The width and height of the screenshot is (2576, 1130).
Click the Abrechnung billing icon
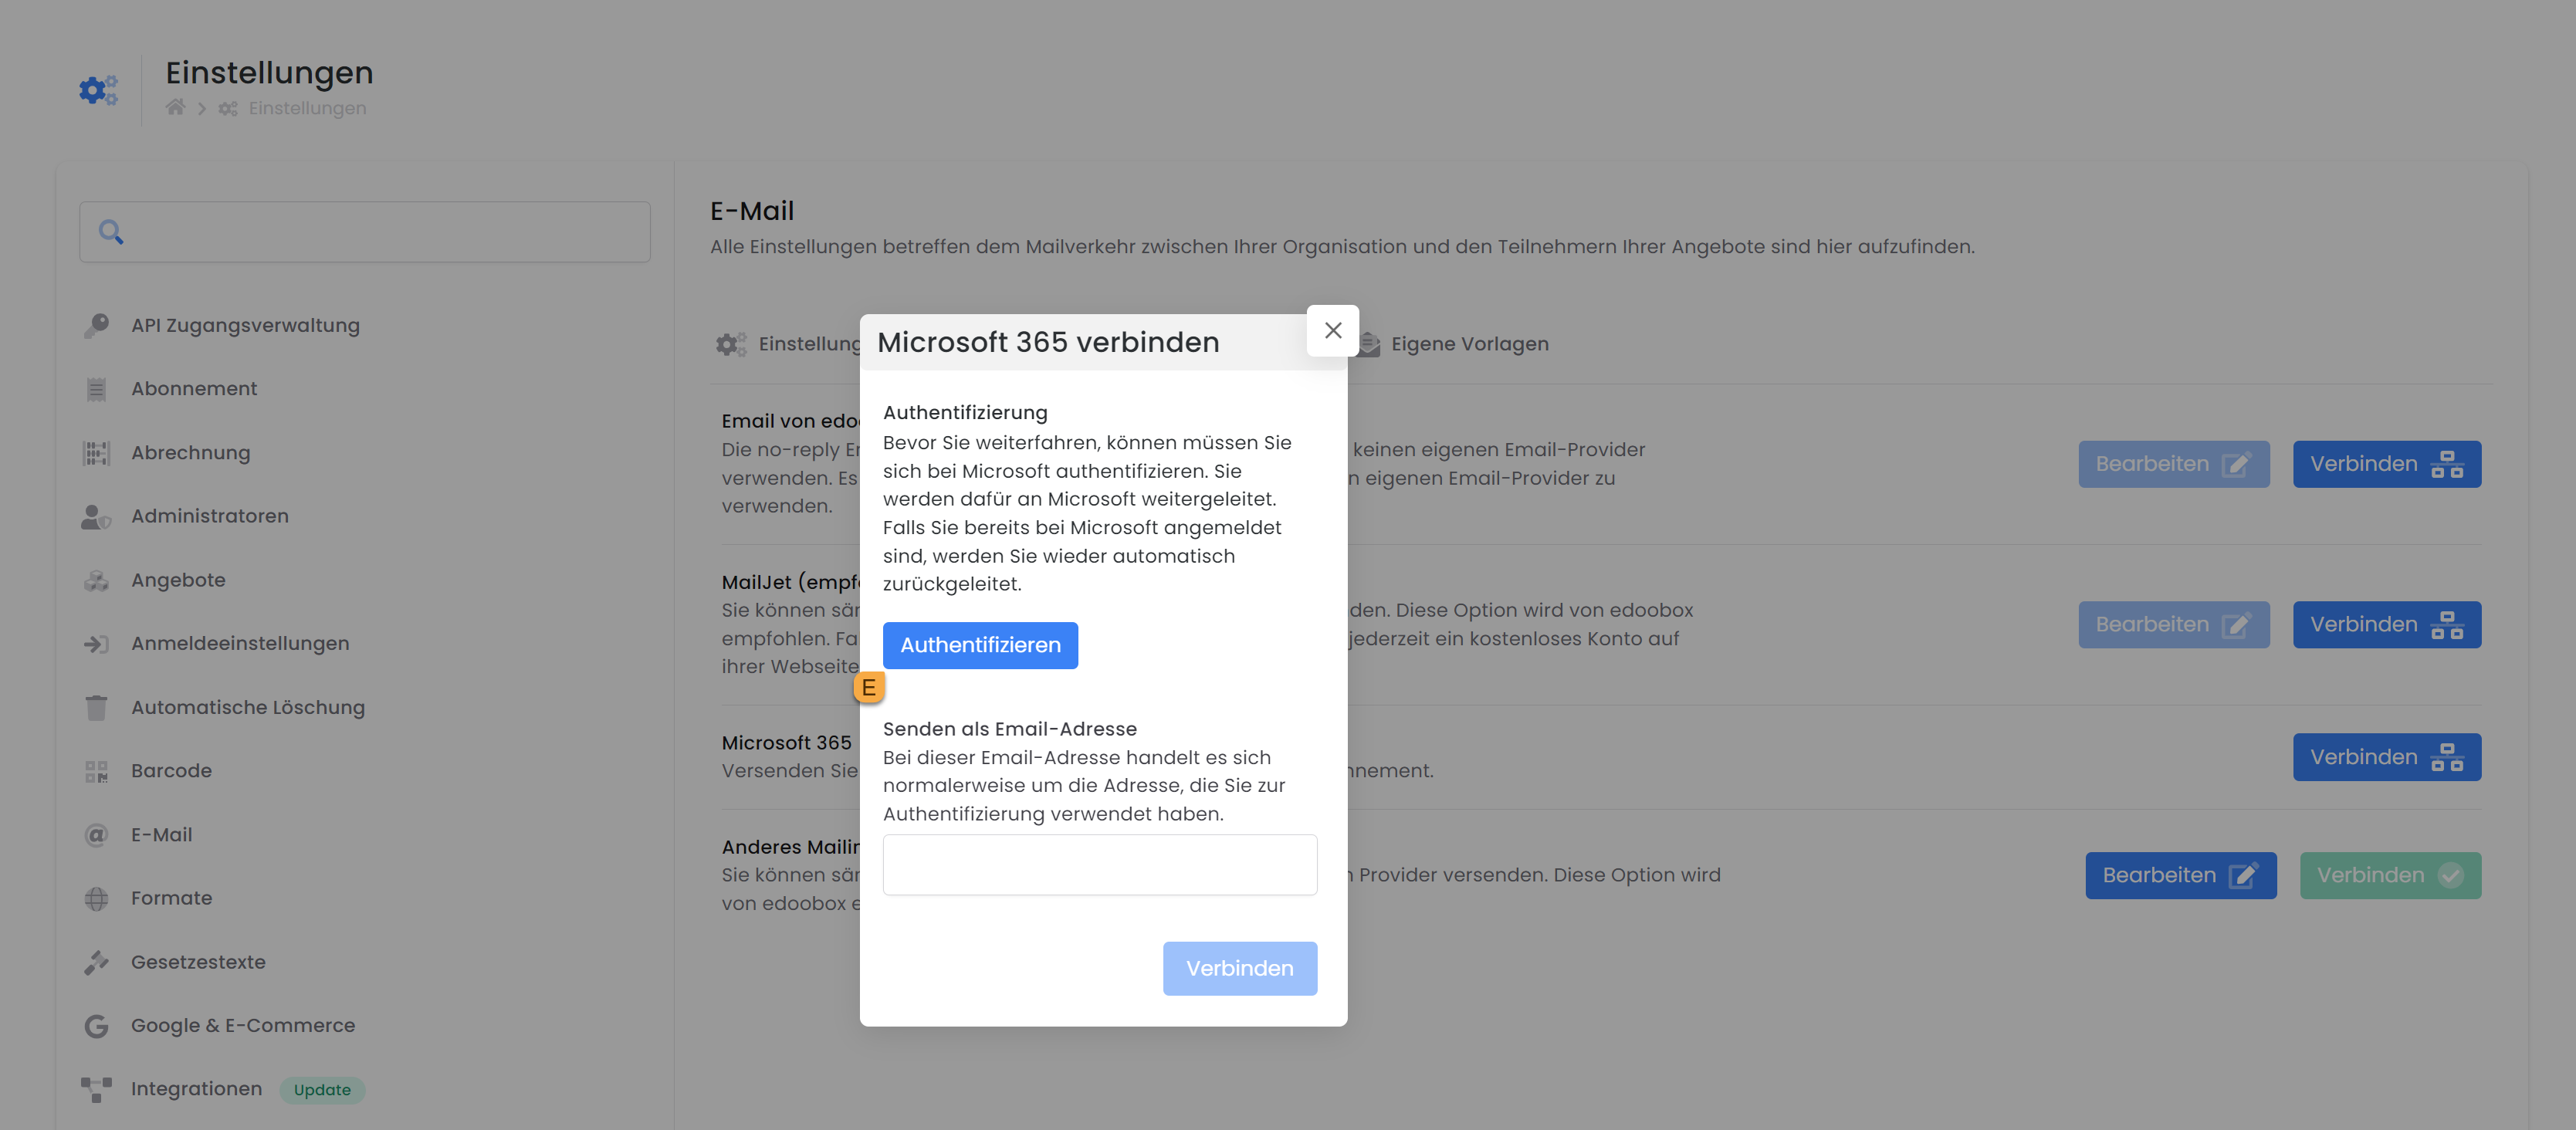pyautogui.click(x=96, y=453)
